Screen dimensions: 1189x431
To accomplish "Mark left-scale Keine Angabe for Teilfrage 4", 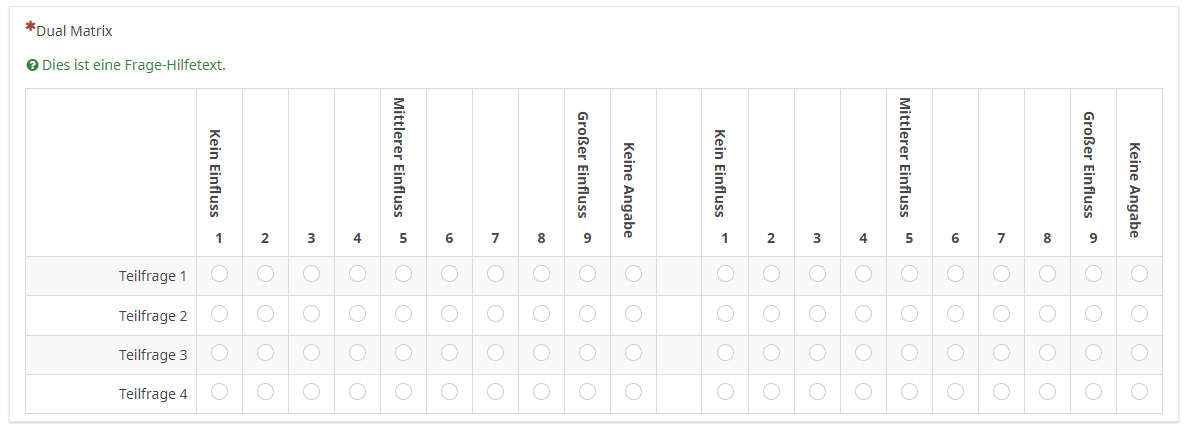I will tap(633, 392).
